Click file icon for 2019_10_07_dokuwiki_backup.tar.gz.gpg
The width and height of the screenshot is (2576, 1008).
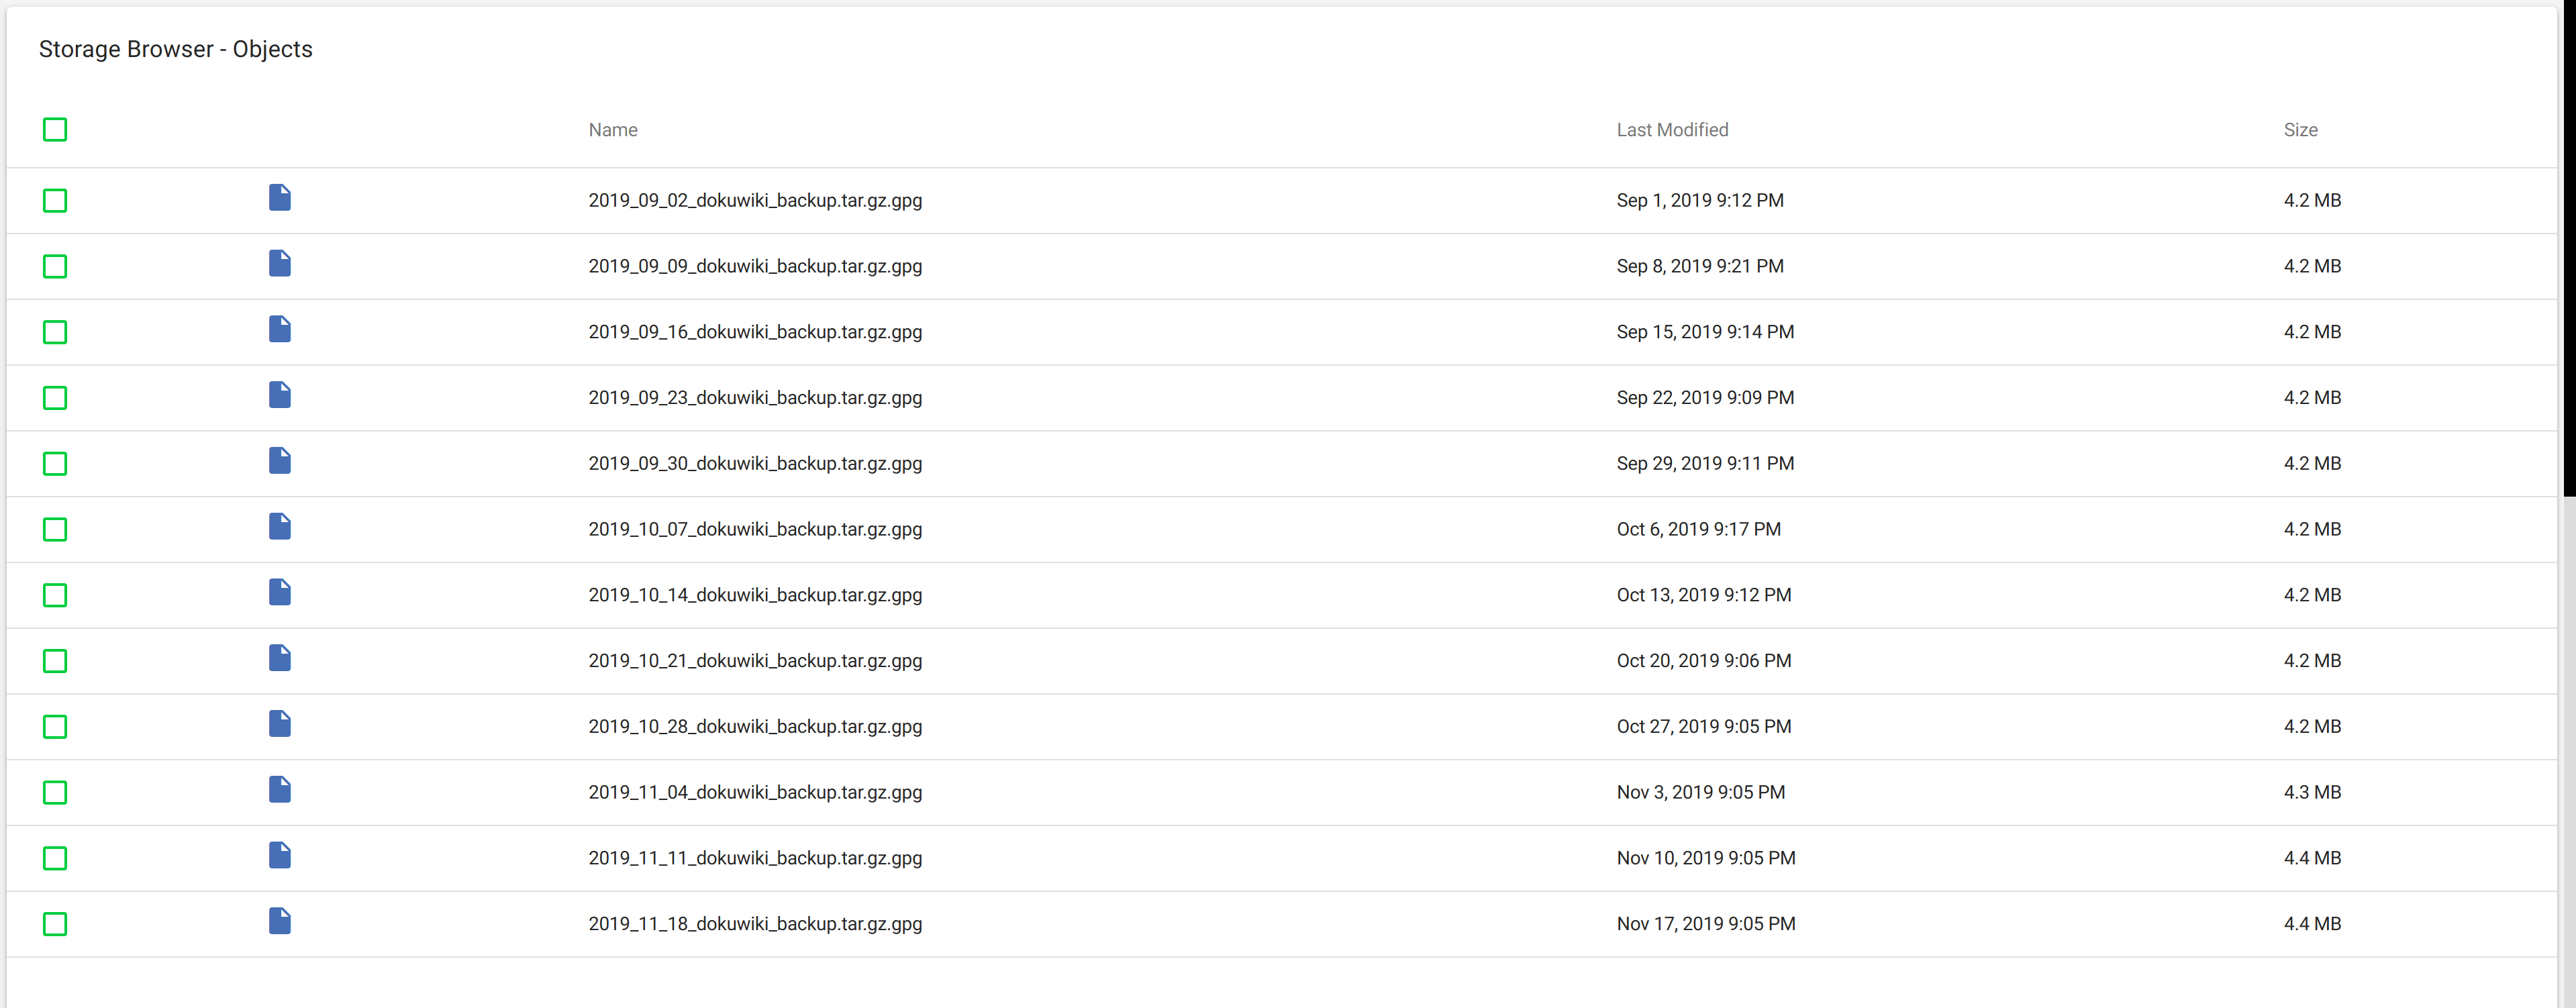pos(280,527)
